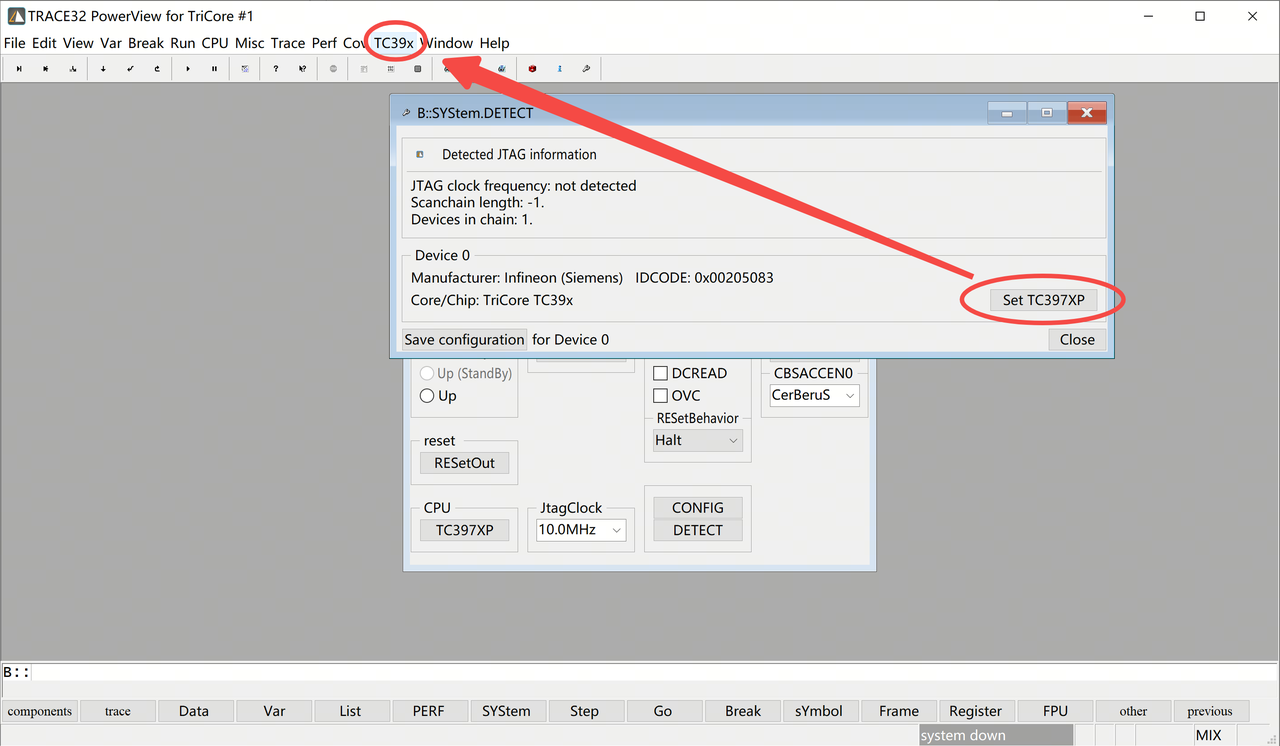Select the Up (StandBy) radio button
The height and width of the screenshot is (746, 1280).
(x=427, y=373)
